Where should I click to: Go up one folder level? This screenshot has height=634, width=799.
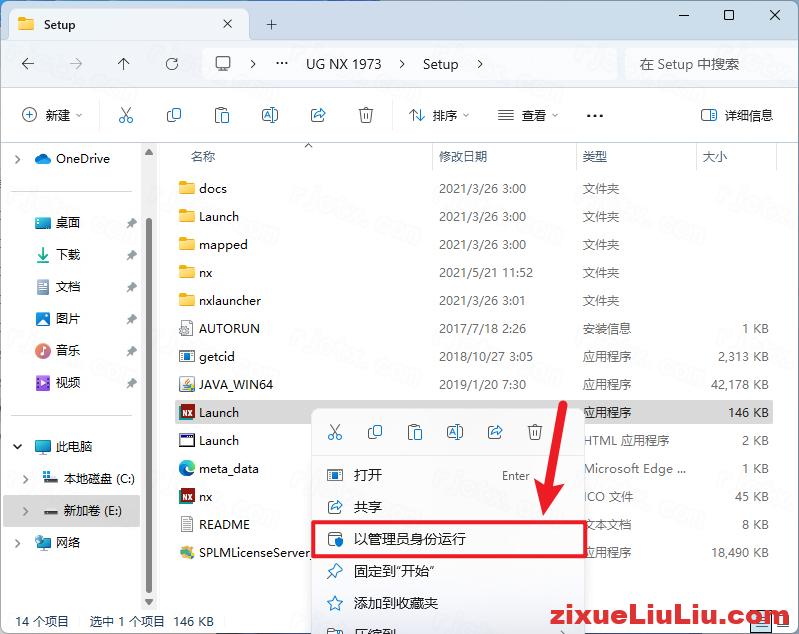(123, 64)
